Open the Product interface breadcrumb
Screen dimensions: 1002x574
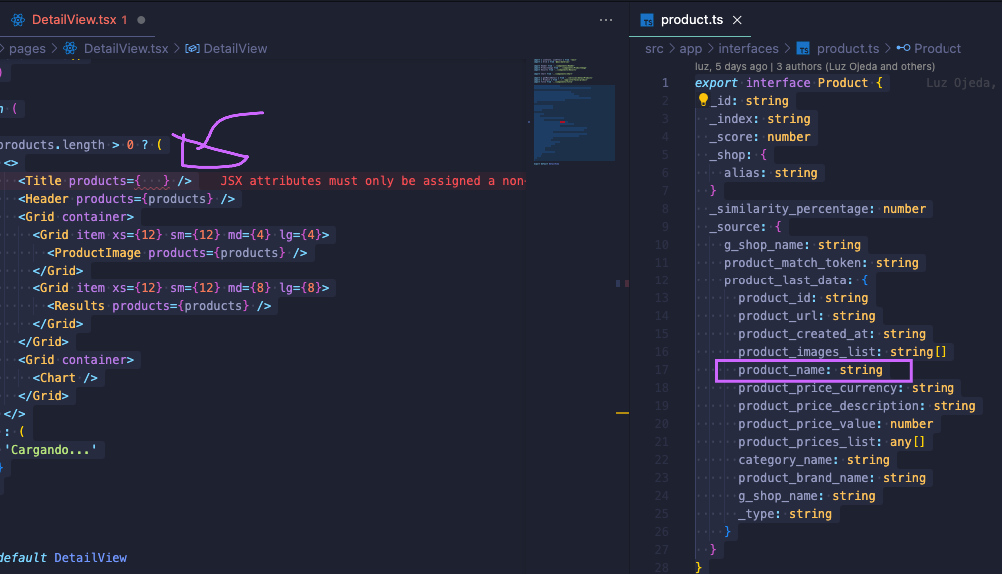tap(937, 49)
